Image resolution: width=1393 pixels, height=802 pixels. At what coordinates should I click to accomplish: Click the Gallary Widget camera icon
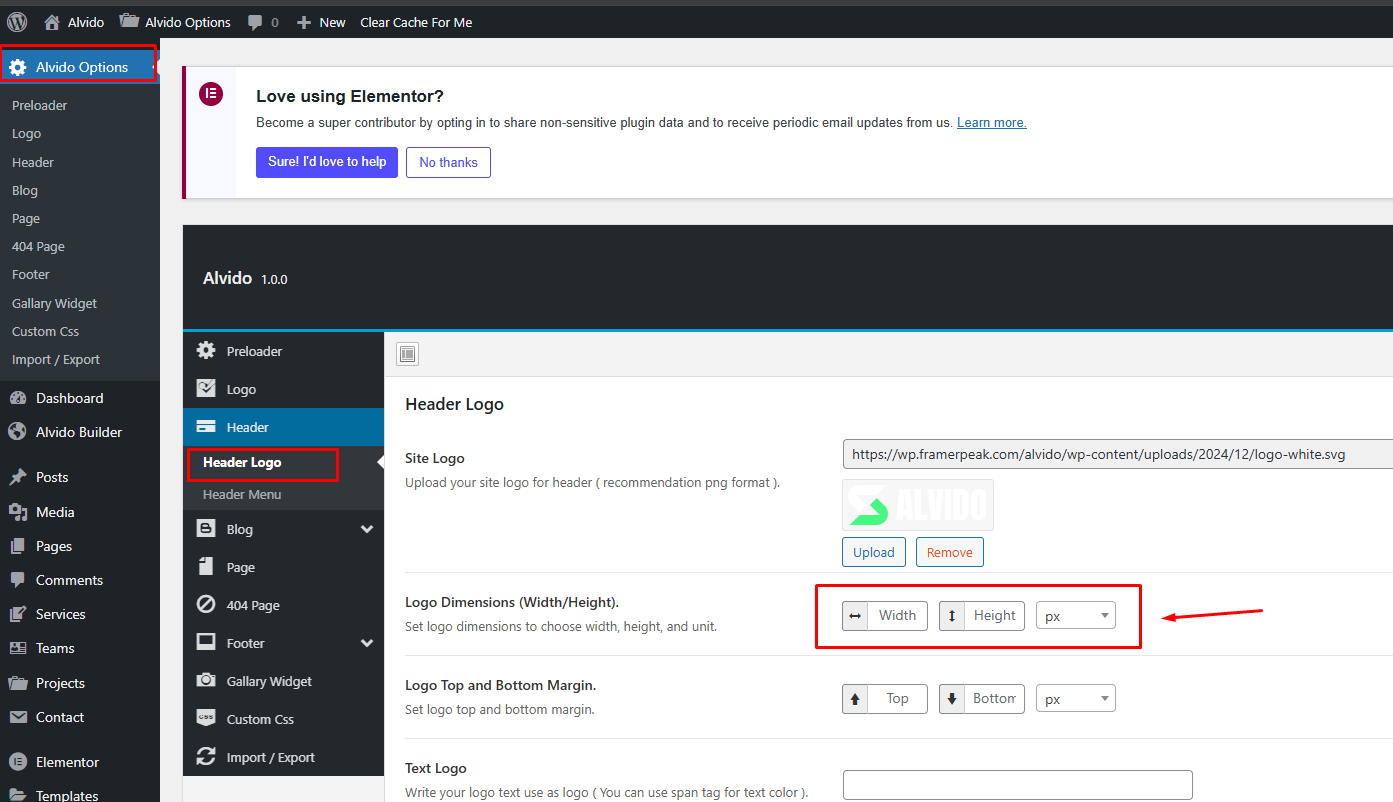(x=206, y=681)
